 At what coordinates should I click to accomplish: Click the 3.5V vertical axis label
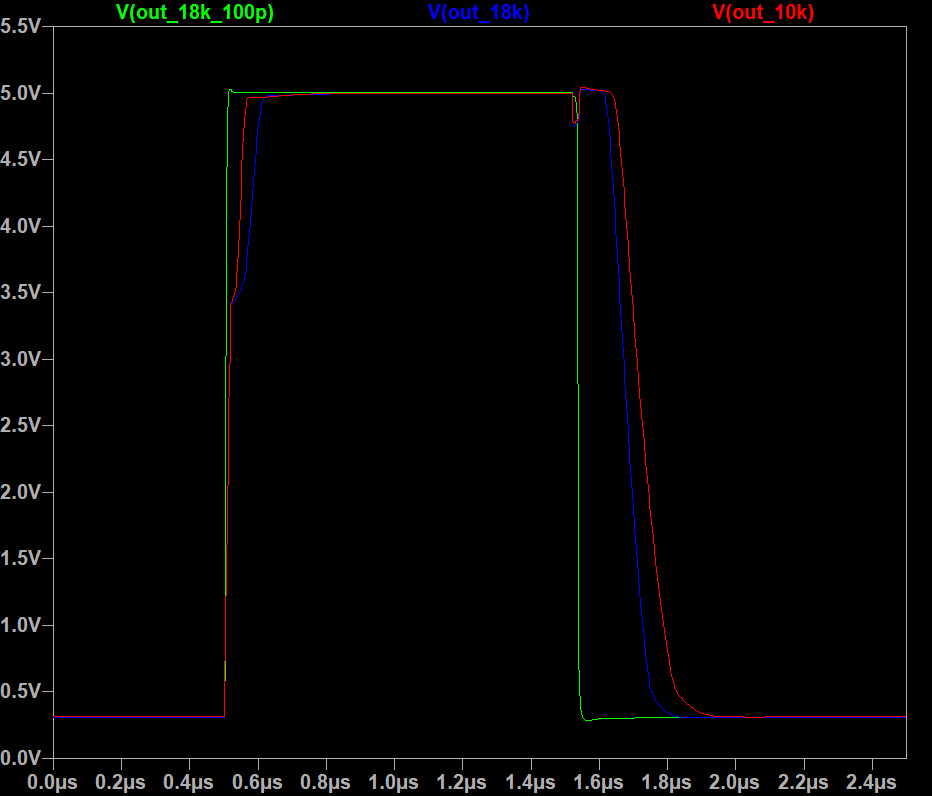click(21, 292)
